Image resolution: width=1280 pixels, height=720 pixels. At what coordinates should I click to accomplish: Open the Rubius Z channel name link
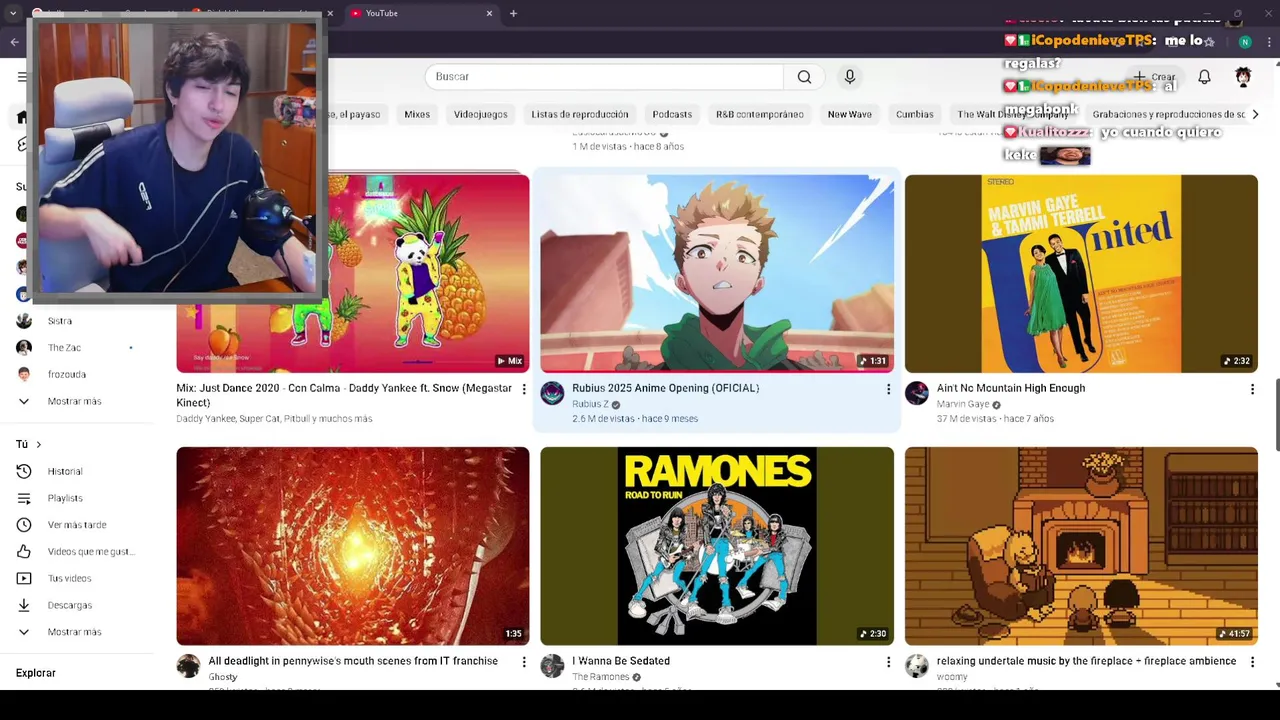[590, 404]
